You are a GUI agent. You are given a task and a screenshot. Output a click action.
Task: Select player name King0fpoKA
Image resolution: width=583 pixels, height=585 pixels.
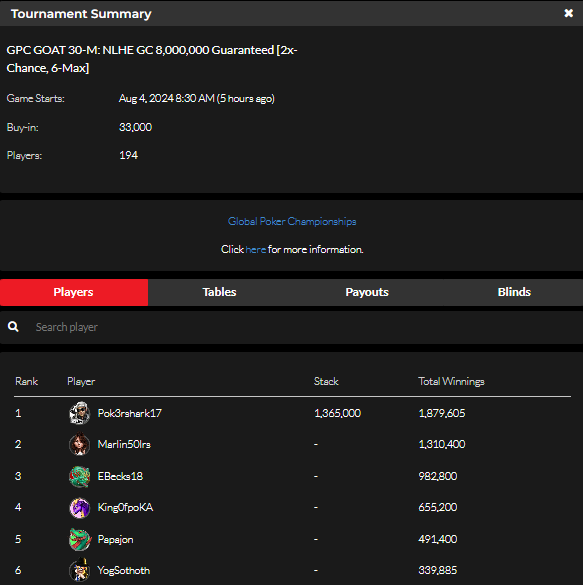125,507
